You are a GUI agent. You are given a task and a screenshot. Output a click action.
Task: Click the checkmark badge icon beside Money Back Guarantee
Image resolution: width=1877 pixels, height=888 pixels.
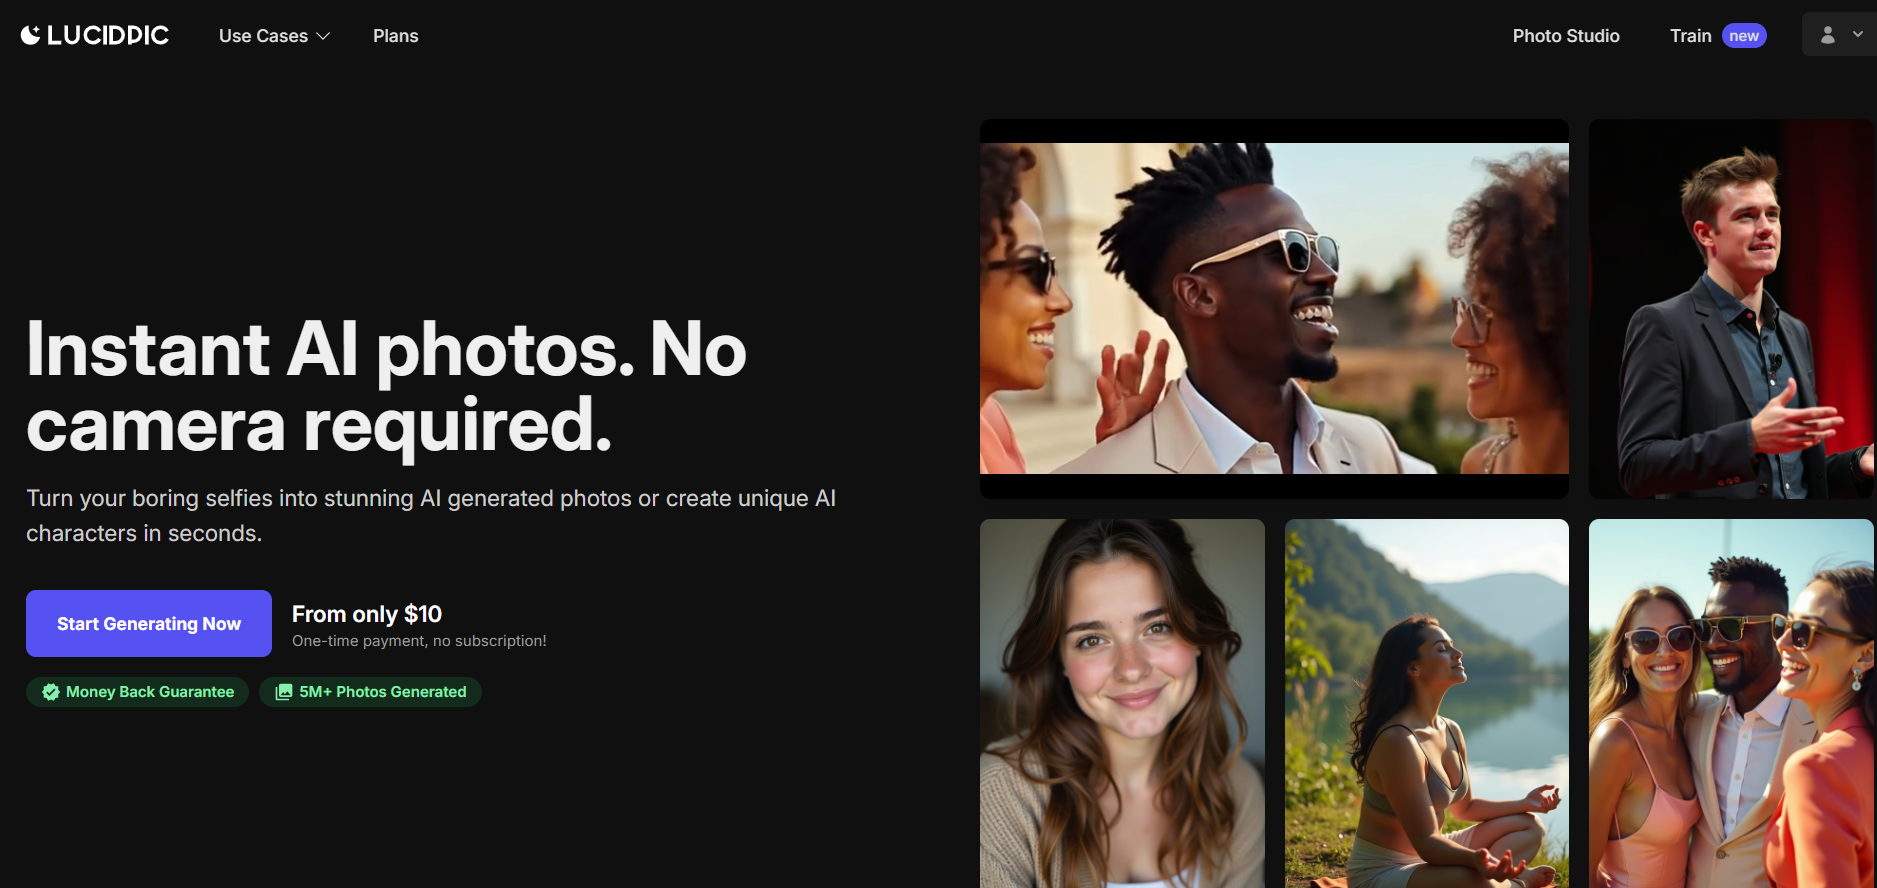tap(51, 692)
